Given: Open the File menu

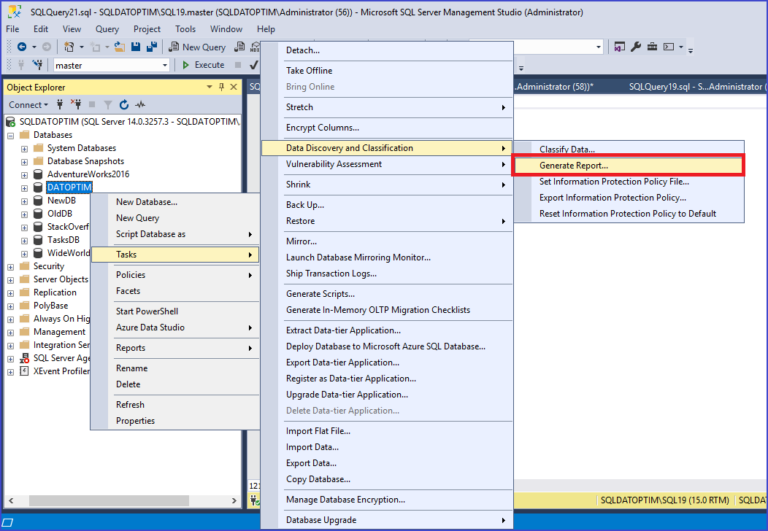Looking at the screenshot, I should [12, 29].
